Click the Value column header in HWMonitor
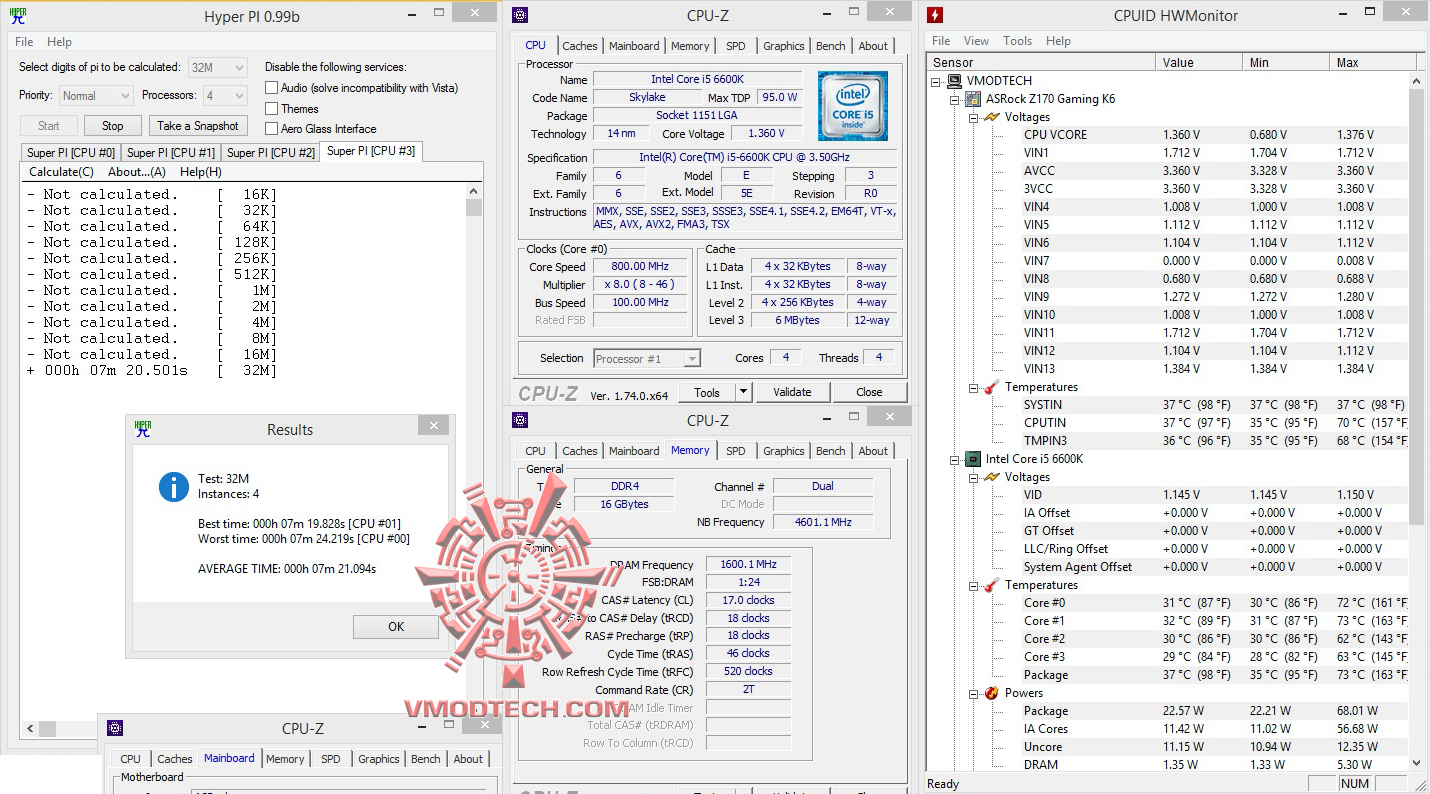The image size is (1430, 794). pos(1199,62)
